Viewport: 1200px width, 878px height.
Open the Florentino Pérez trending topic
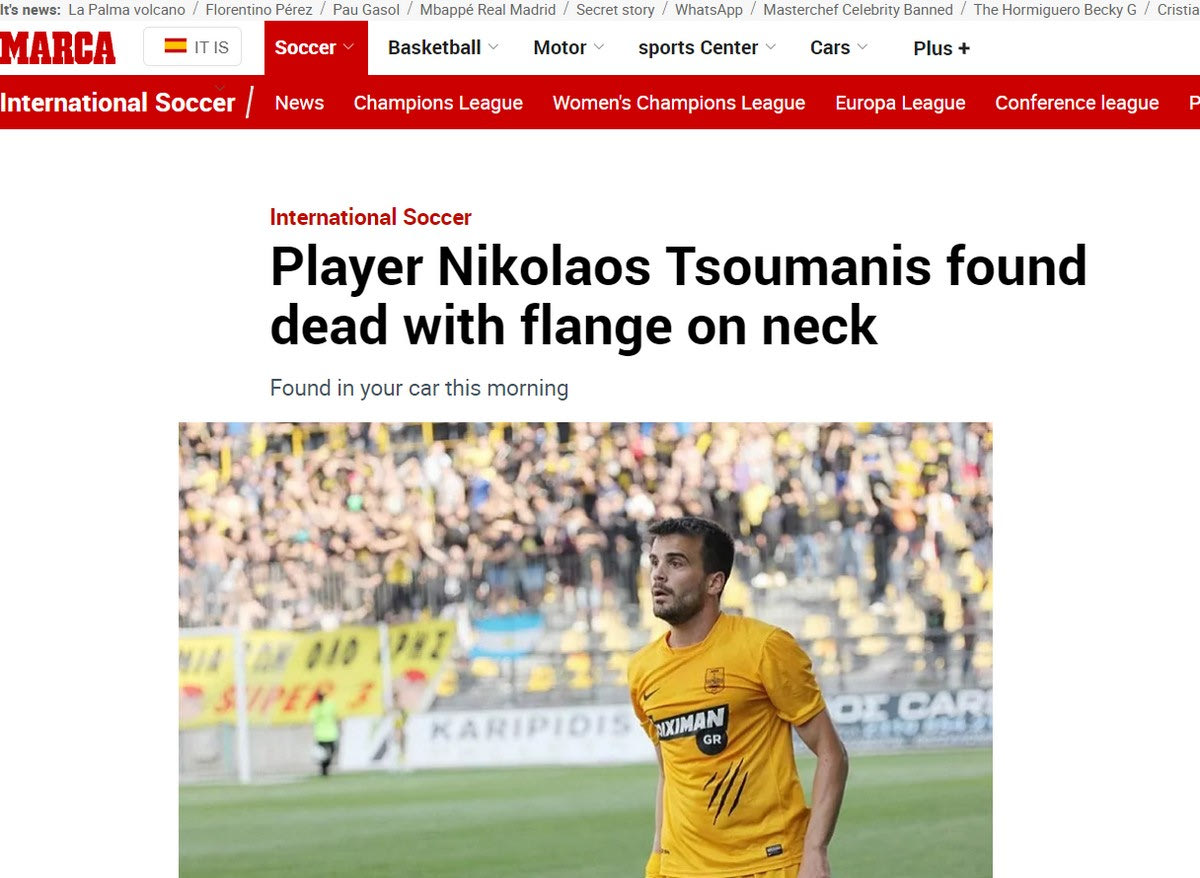259,9
